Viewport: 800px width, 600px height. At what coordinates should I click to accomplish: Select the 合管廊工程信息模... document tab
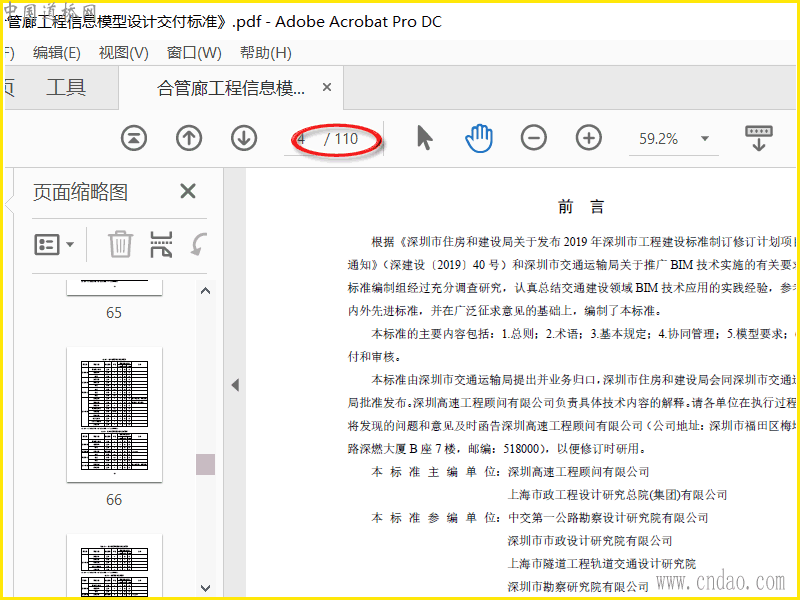(231, 88)
